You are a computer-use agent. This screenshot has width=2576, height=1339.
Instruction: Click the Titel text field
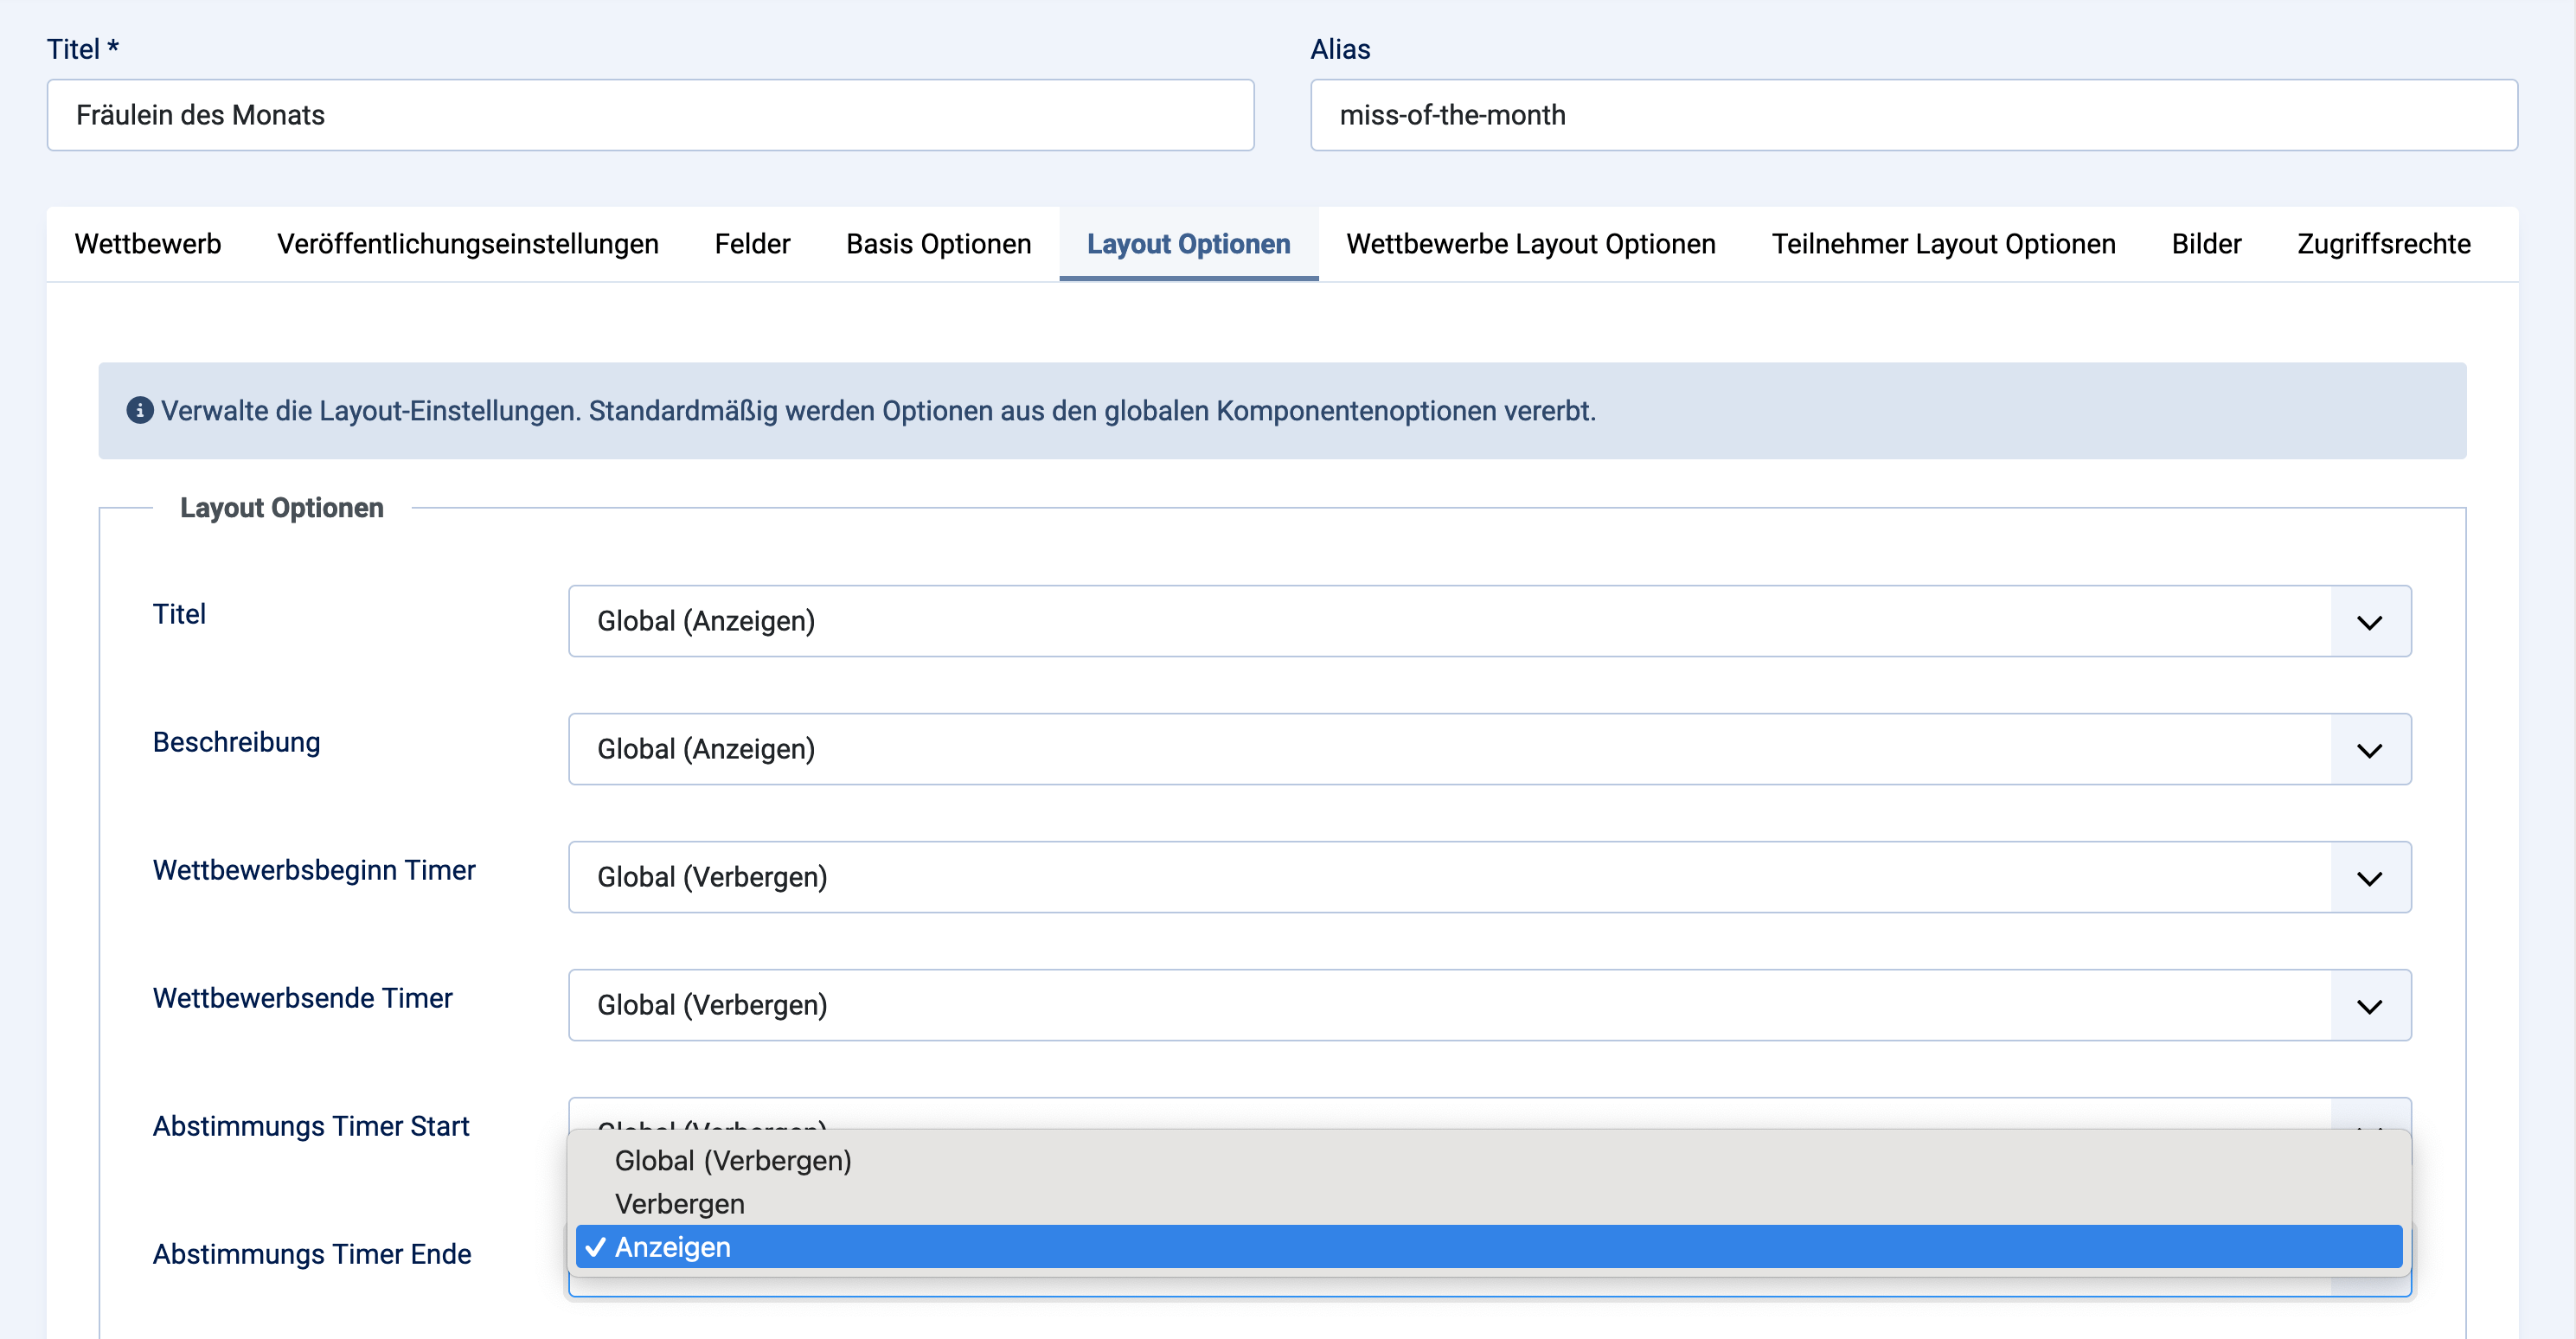click(650, 115)
